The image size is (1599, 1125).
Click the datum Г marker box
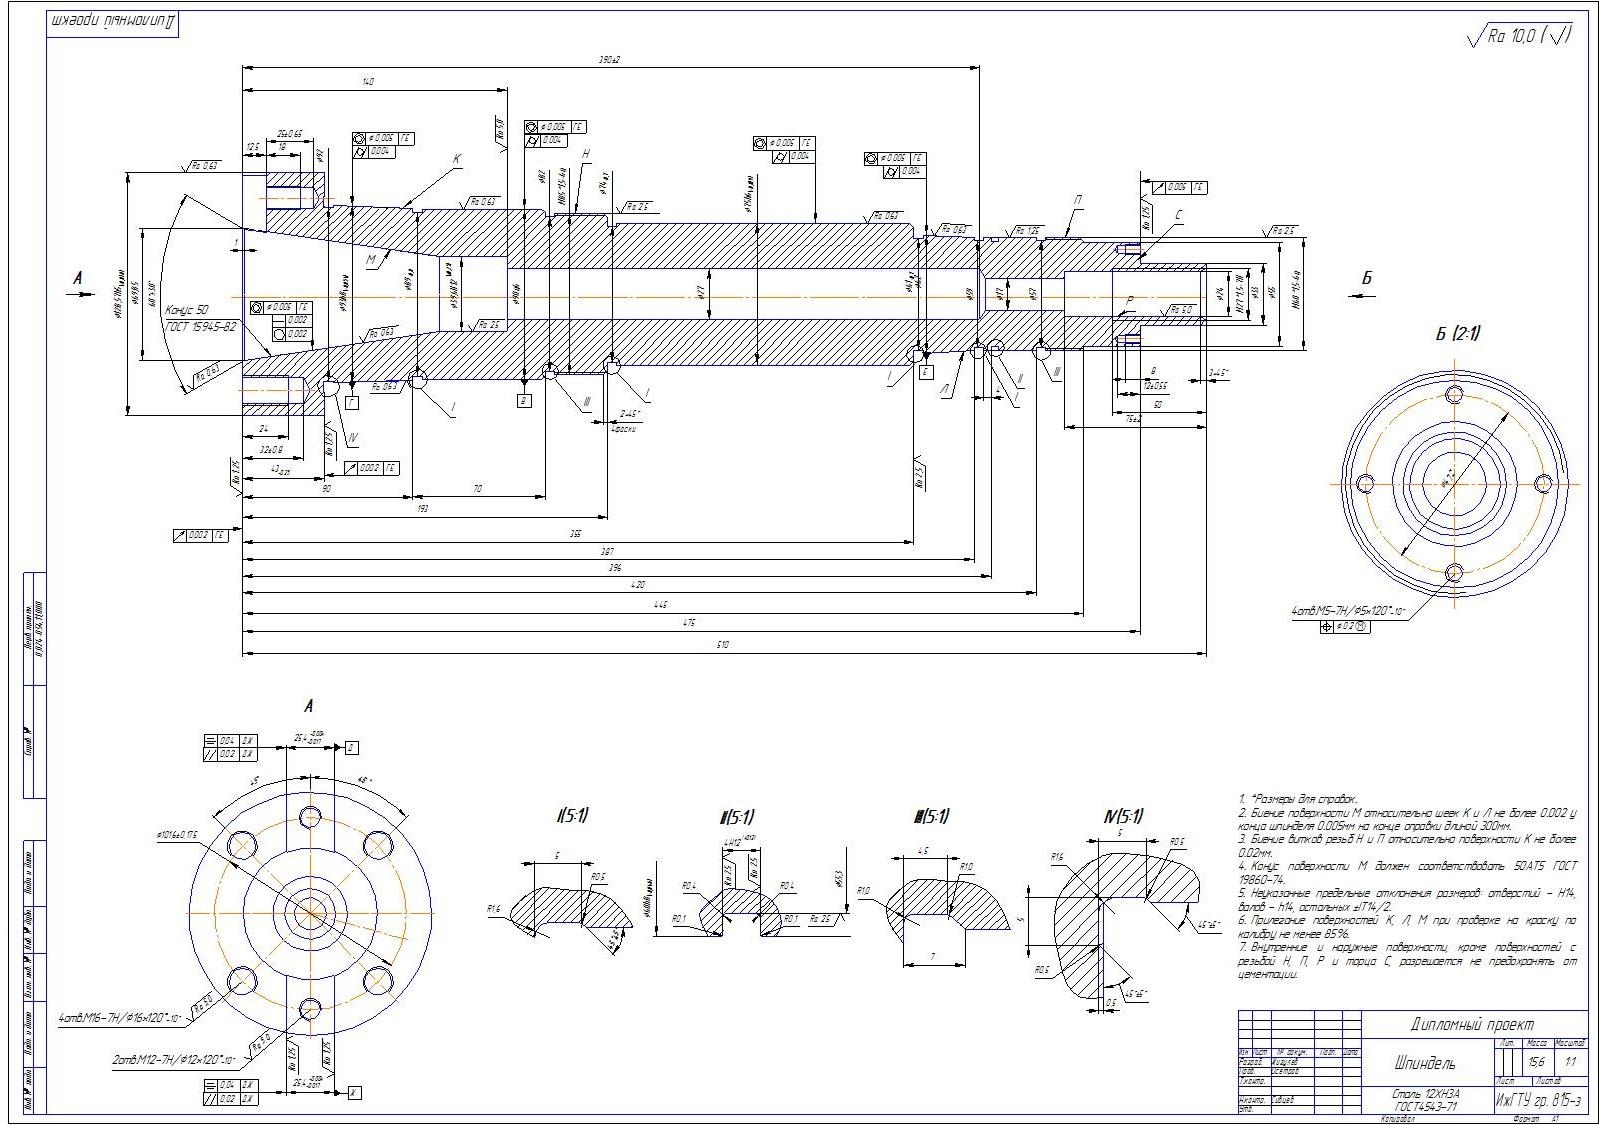coord(352,401)
